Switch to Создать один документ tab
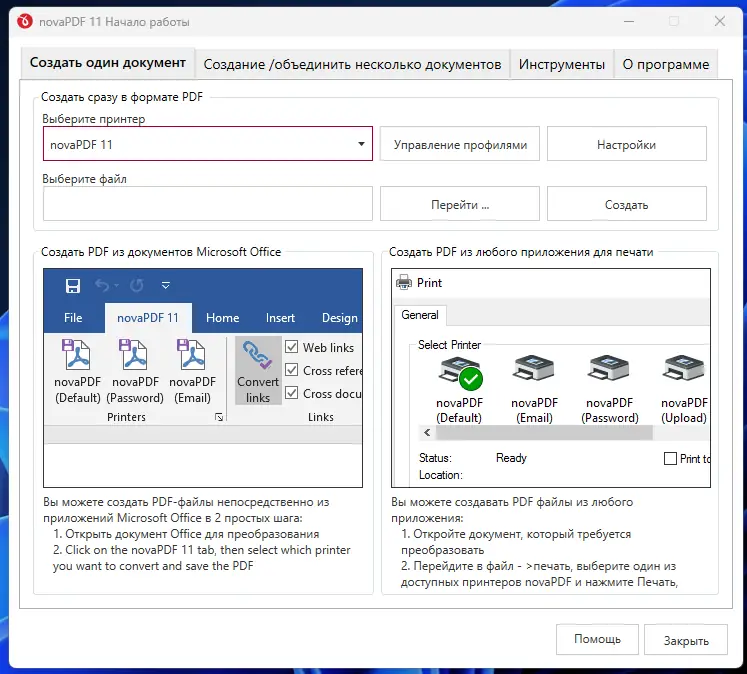 pyautogui.click(x=108, y=63)
